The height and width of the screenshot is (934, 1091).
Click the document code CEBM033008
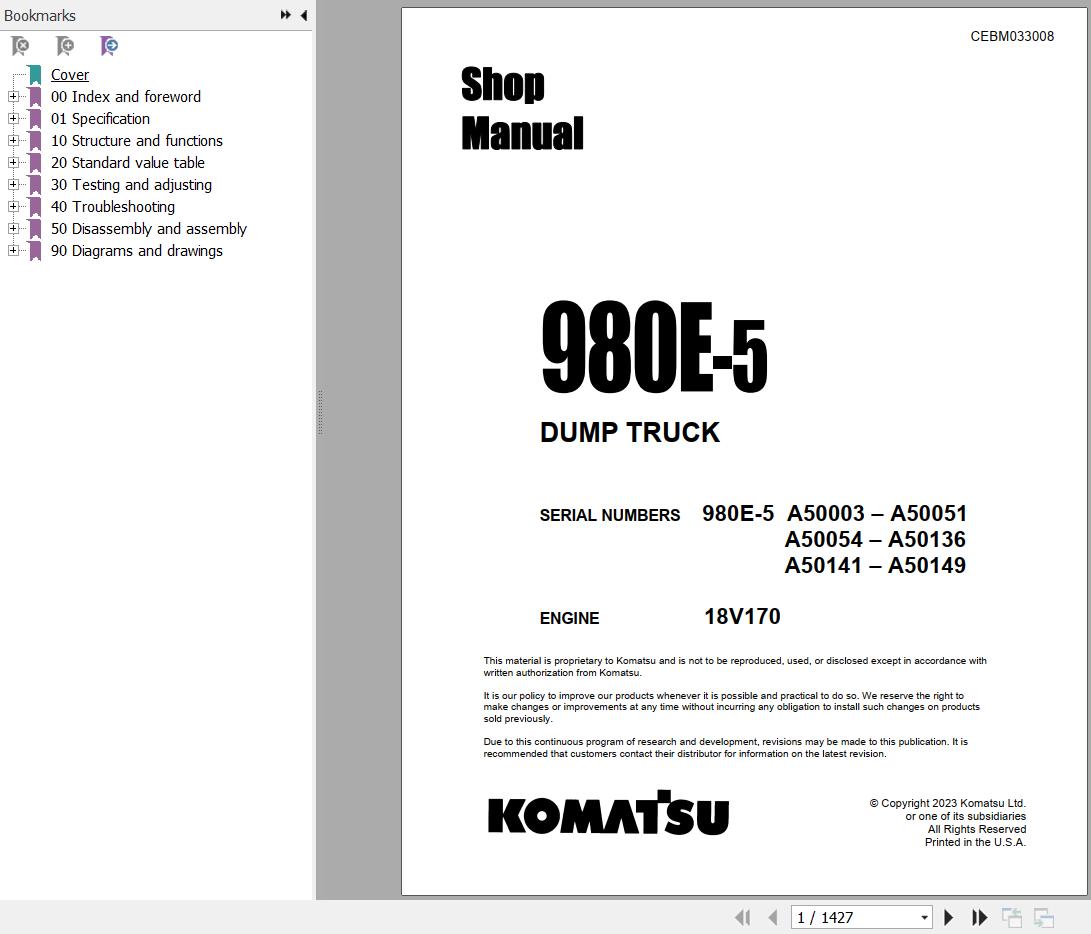(x=1012, y=36)
